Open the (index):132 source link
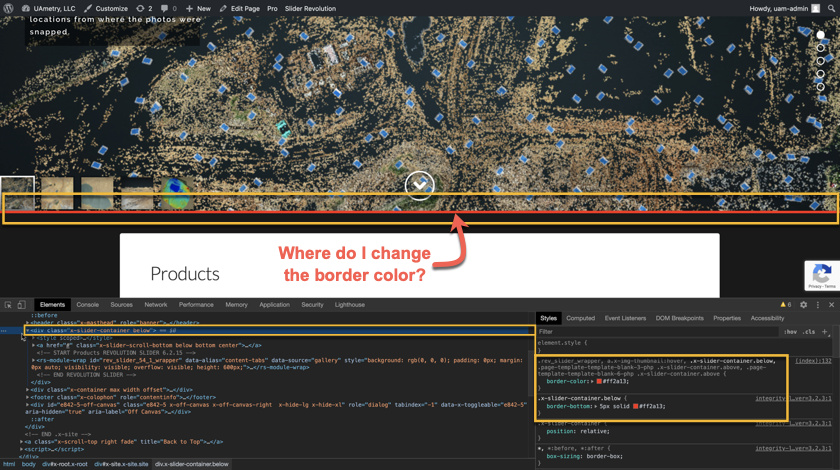The image size is (840, 470). 813,361
